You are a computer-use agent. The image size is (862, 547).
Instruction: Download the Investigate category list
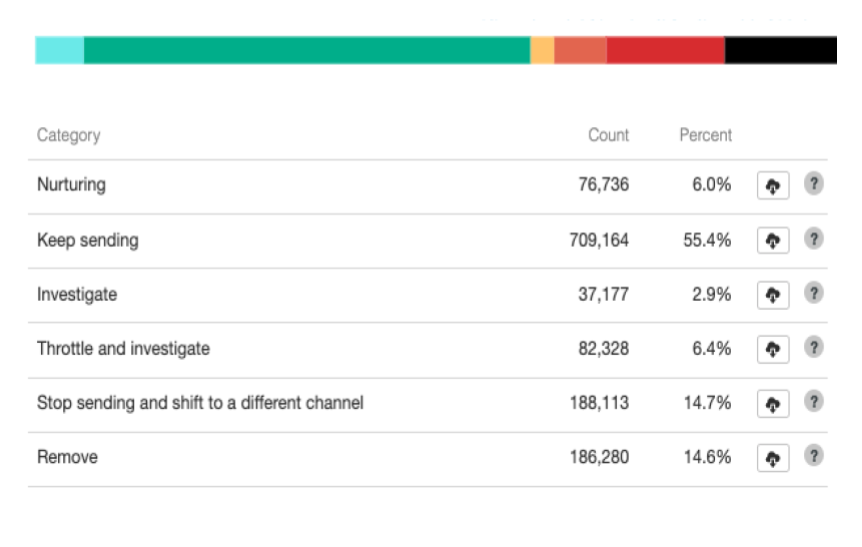[x=773, y=295]
